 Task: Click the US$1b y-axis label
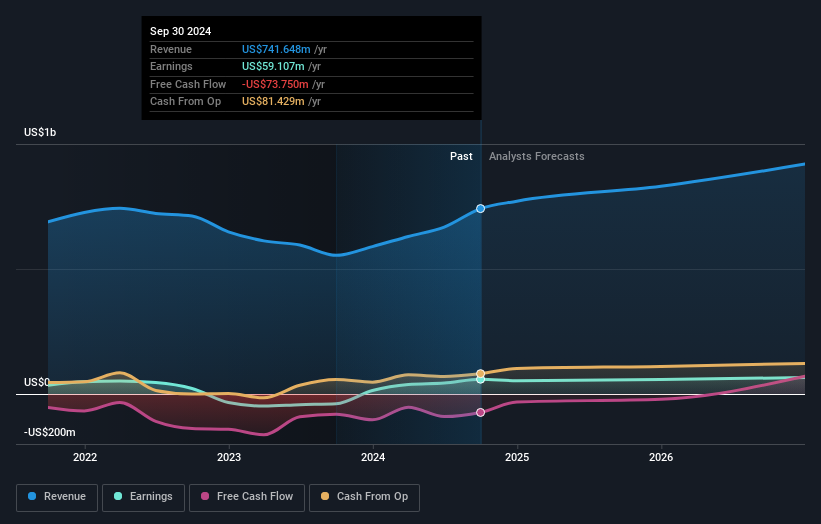(x=40, y=132)
